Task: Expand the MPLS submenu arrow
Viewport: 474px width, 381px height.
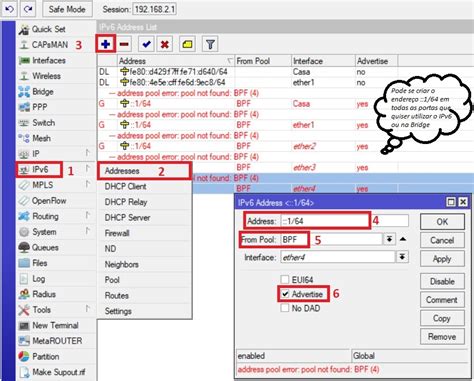Action: click(x=88, y=184)
